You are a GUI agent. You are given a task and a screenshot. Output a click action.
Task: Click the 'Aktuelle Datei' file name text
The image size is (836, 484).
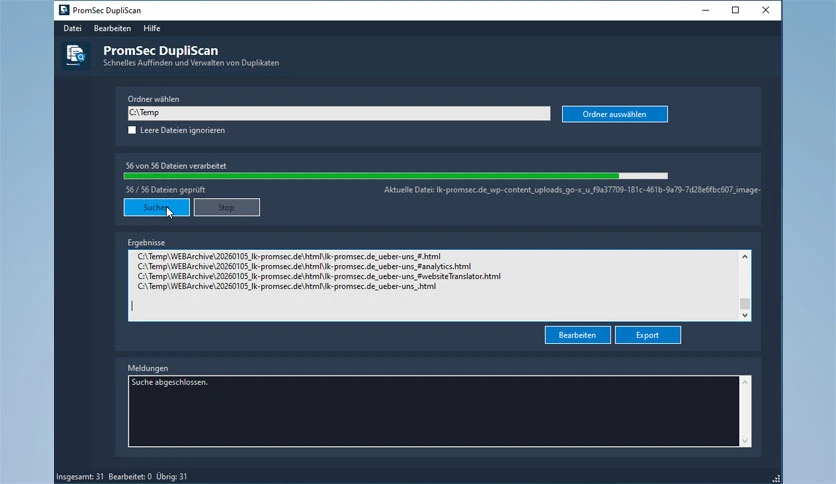pyautogui.click(x=572, y=190)
